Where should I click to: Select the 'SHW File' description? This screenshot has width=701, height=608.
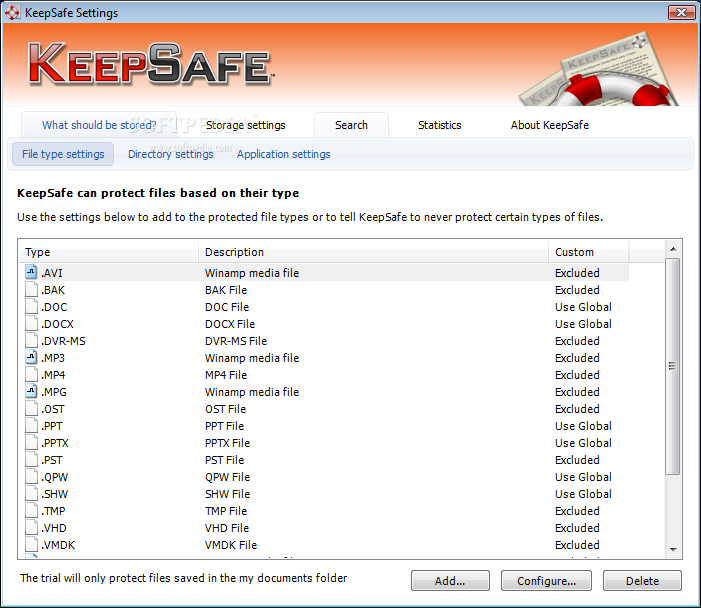tap(227, 494)
